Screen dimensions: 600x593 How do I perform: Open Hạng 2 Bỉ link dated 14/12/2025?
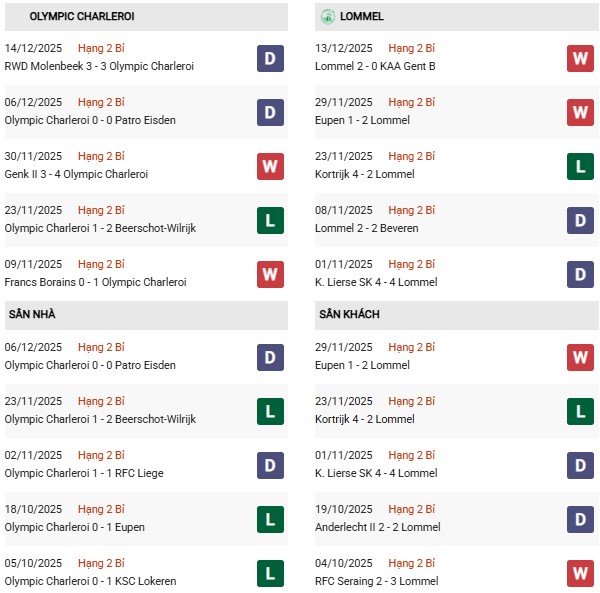click(x=101, y=48)
